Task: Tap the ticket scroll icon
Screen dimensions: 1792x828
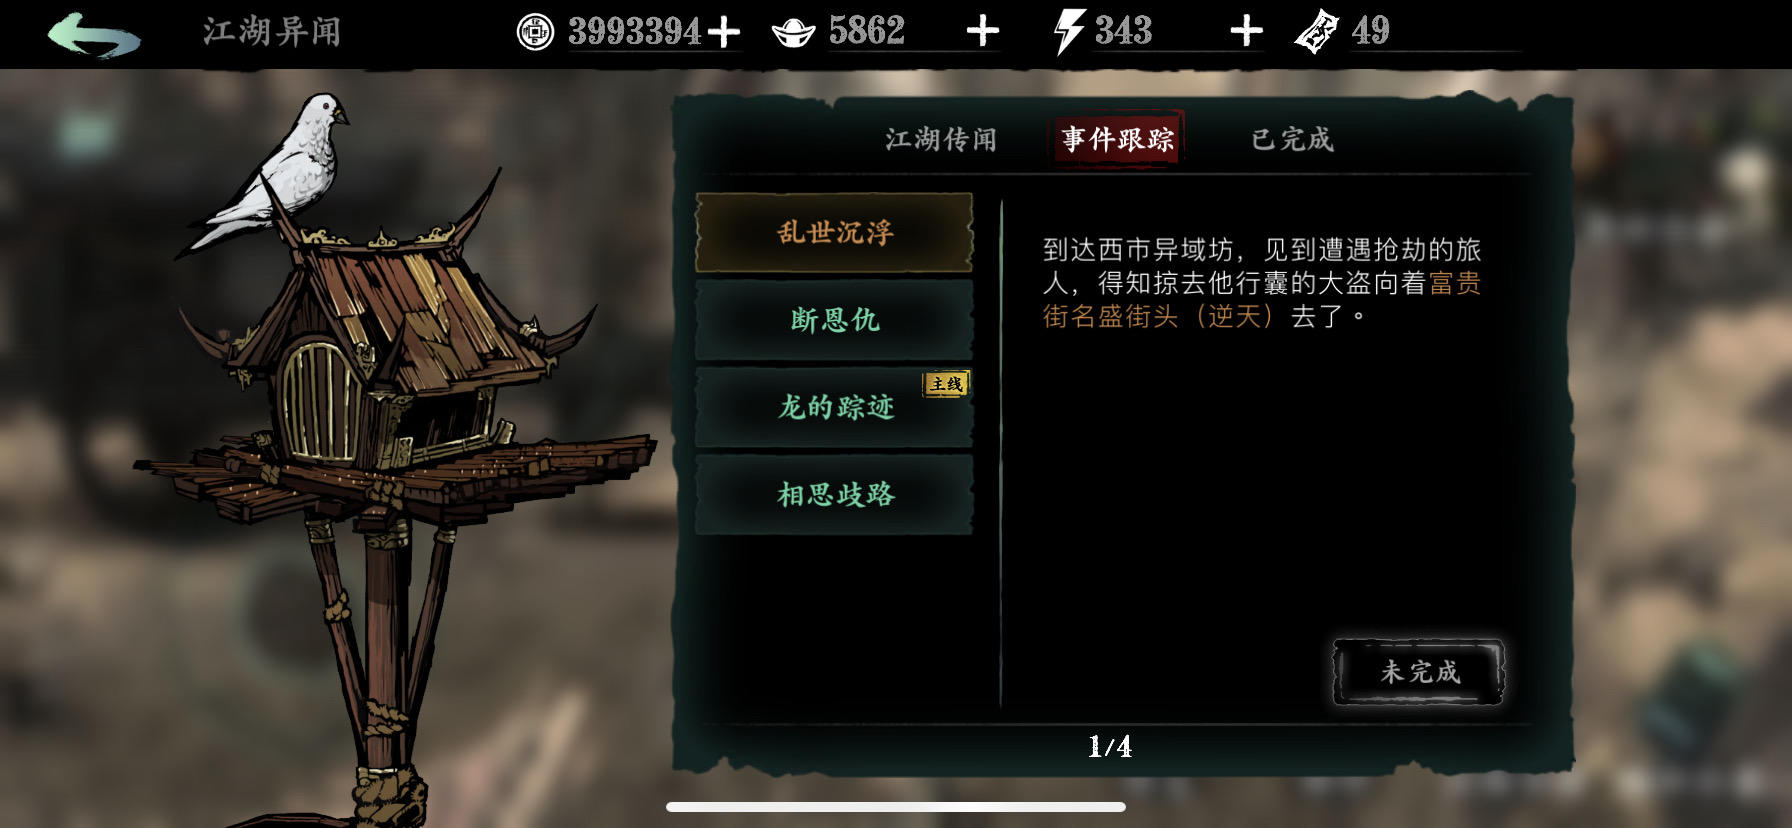Action: point(1316,31)
